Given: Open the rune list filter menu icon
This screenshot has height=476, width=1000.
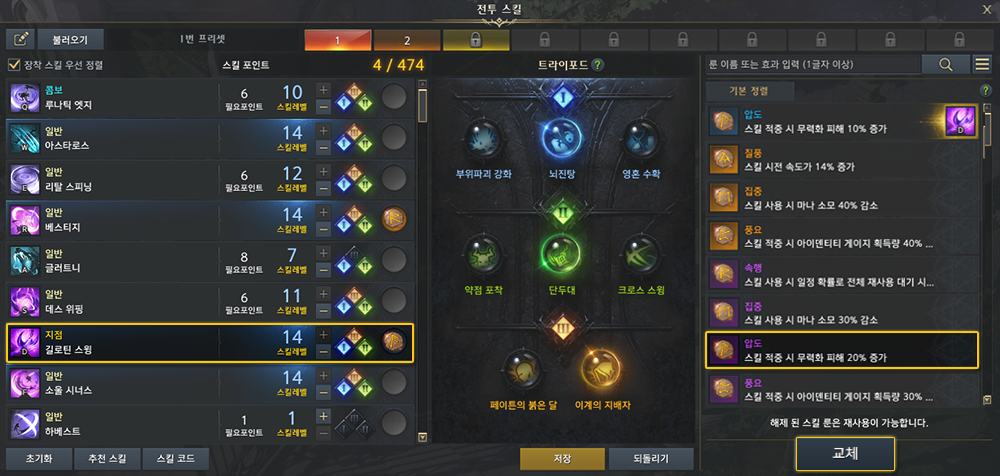Looking at the screenshot, I should coord(982,64).
